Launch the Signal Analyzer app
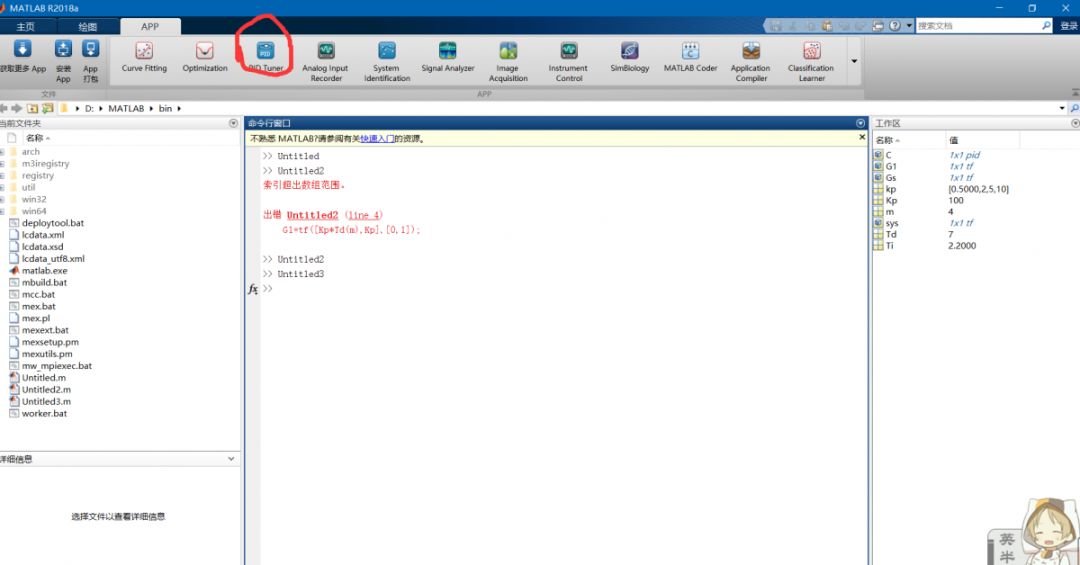 [448, 57]
